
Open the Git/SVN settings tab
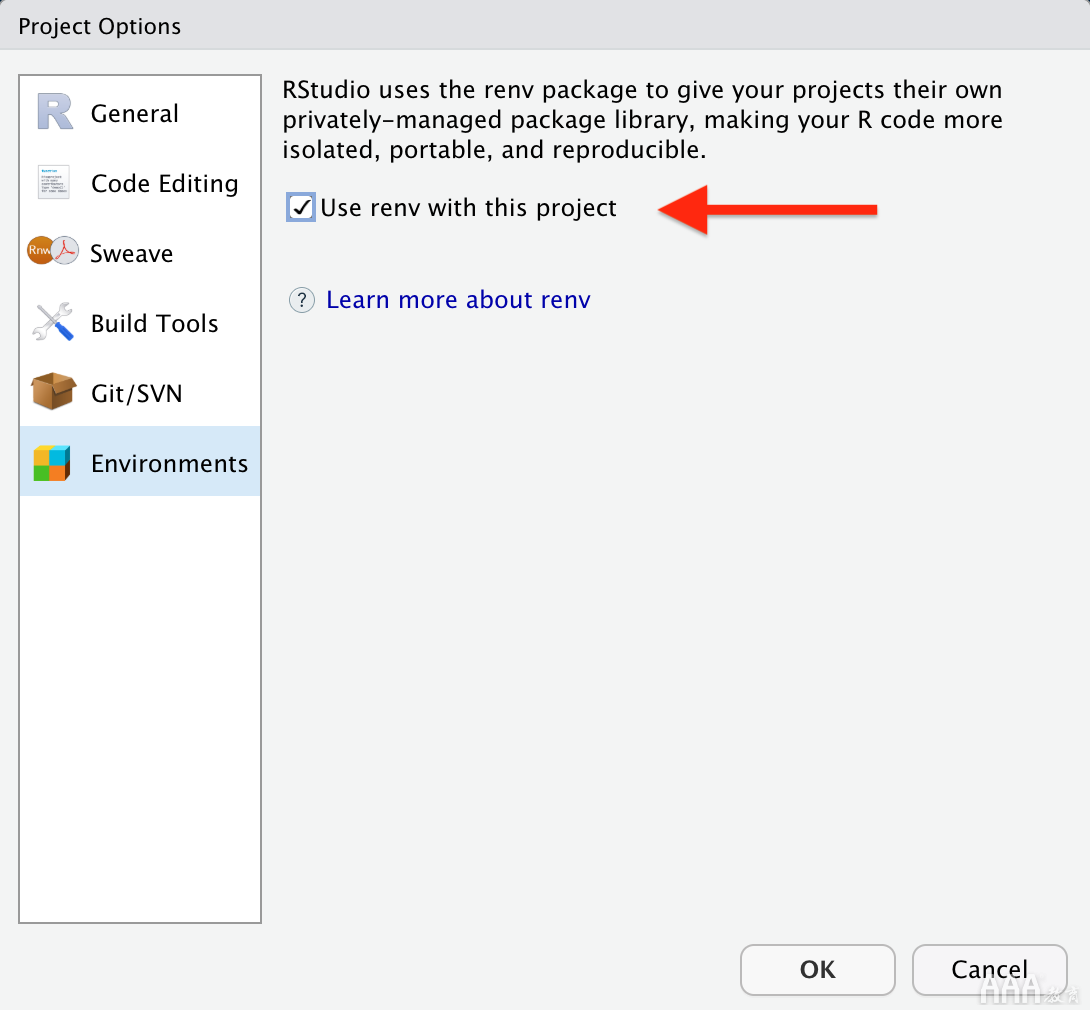[x=137, y=394]
